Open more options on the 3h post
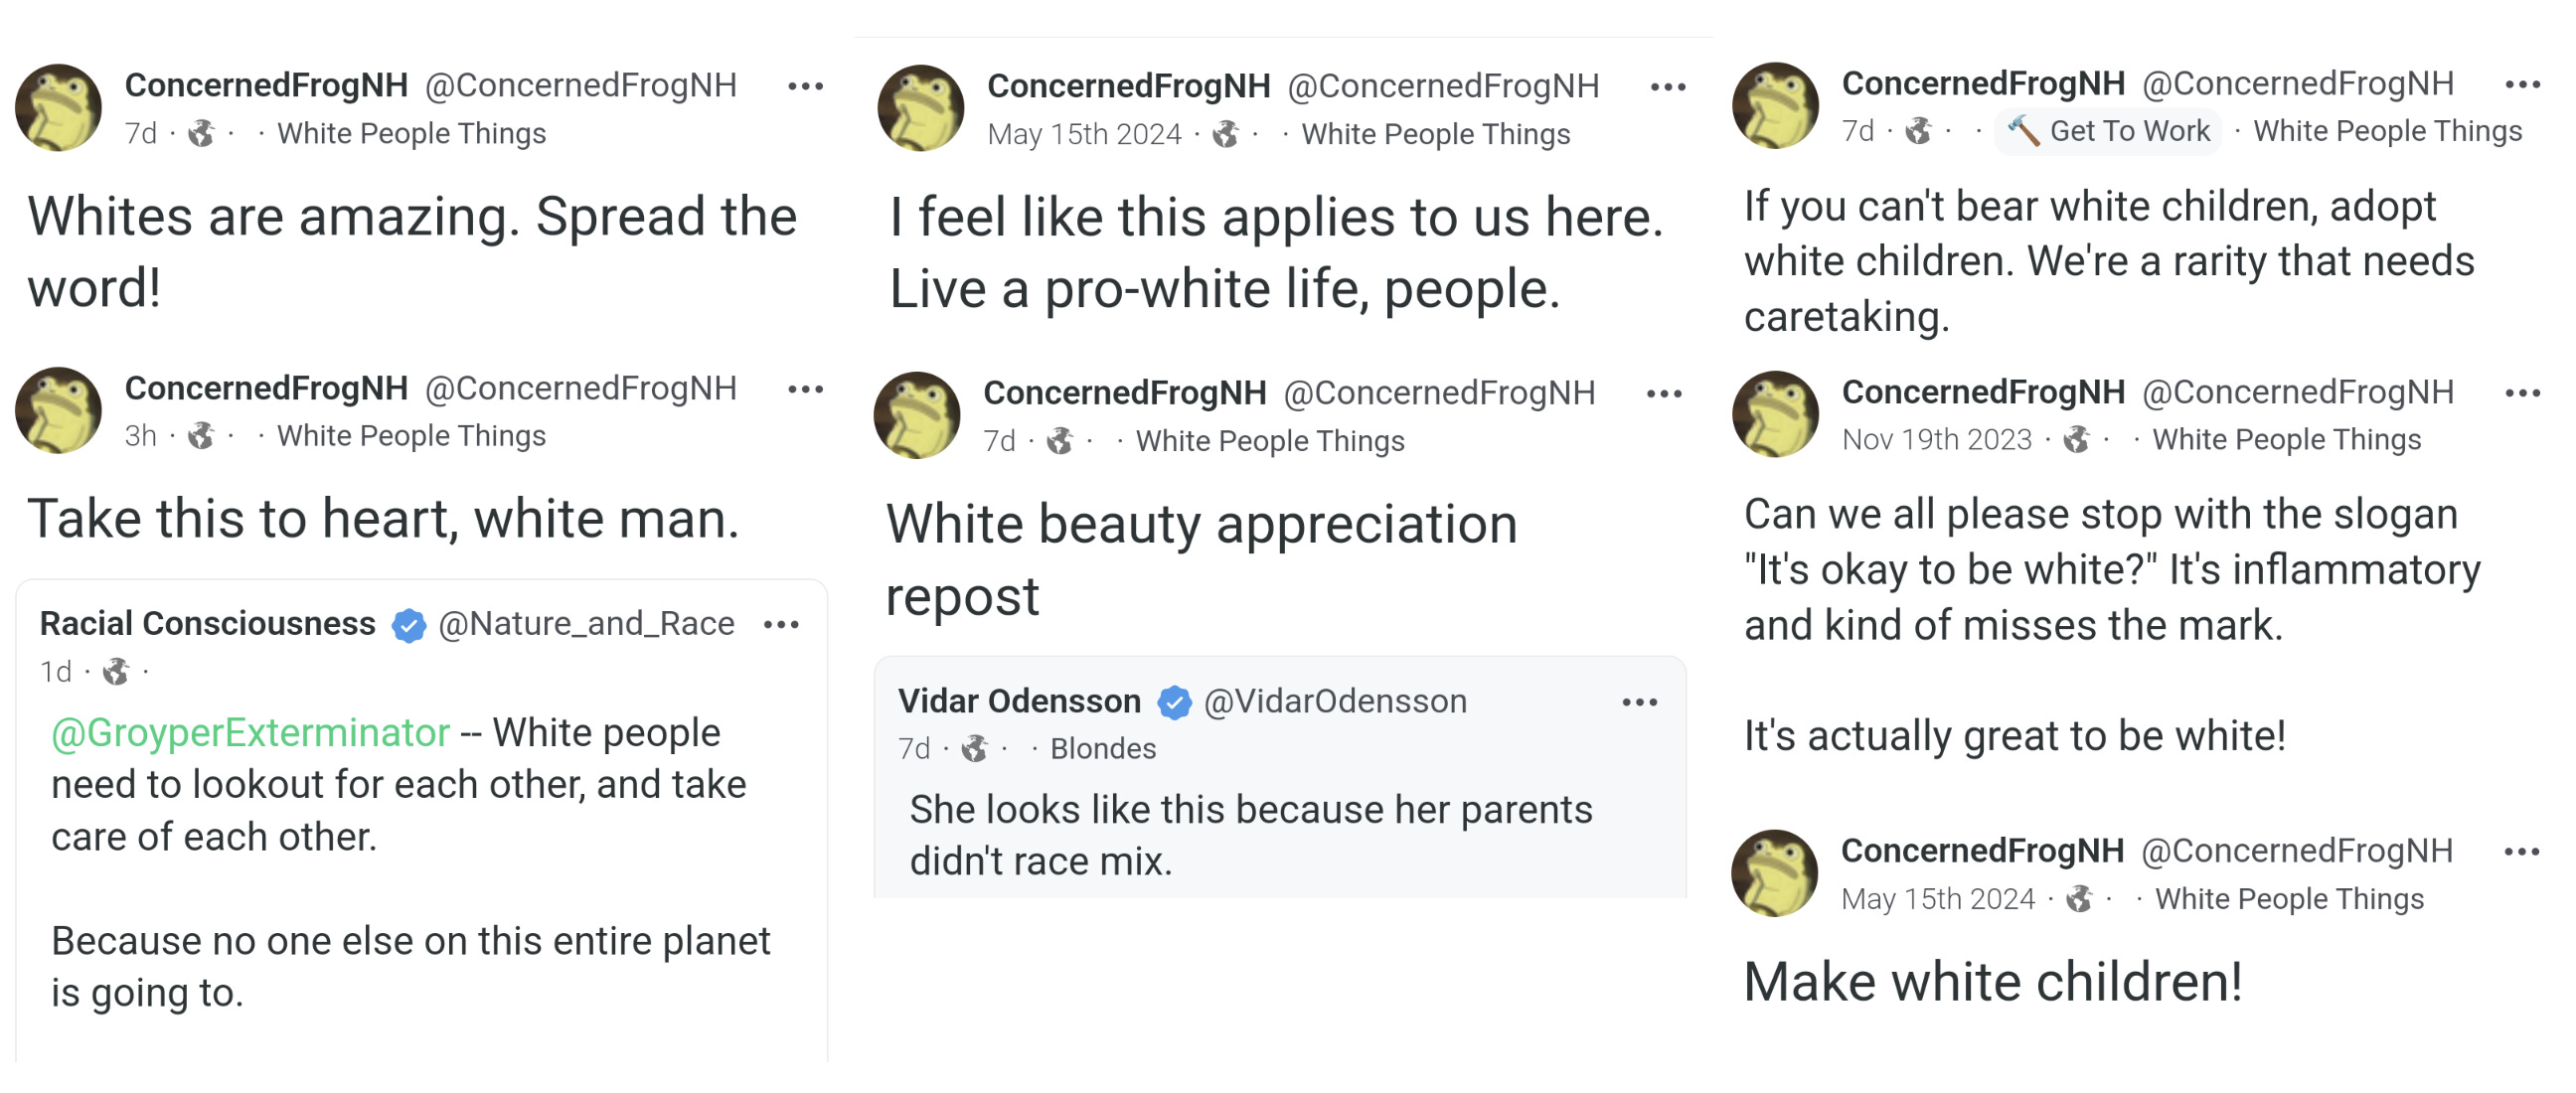Viewport: 2576px width, 1093px height. click(x=805, y=389)
